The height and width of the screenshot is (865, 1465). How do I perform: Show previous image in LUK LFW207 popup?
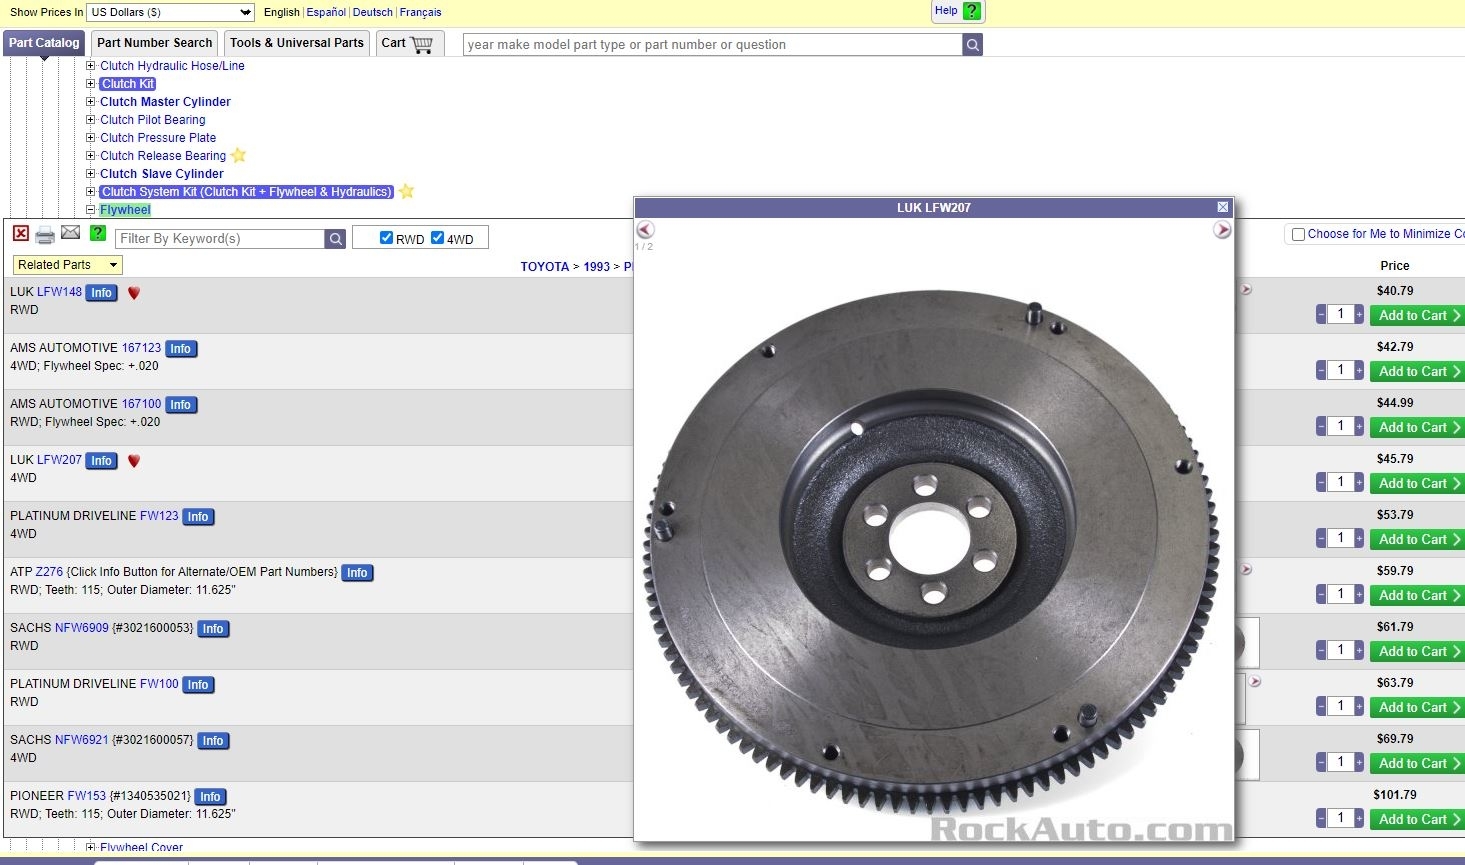pyautogui.click(x=645, y=230)
